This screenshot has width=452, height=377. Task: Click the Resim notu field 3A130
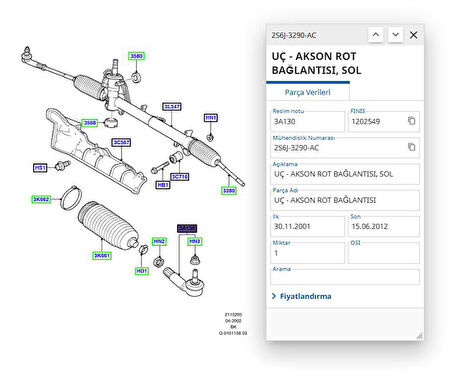tap(307, 121)
